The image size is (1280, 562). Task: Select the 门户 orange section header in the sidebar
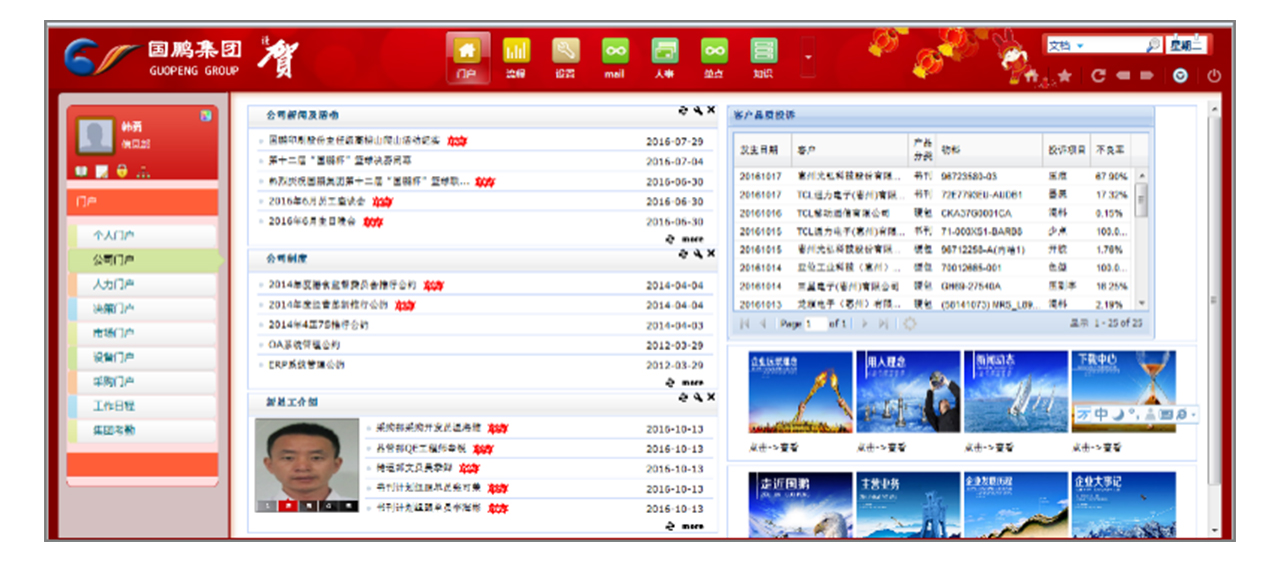pyautogui.click(x=141, y=202)
